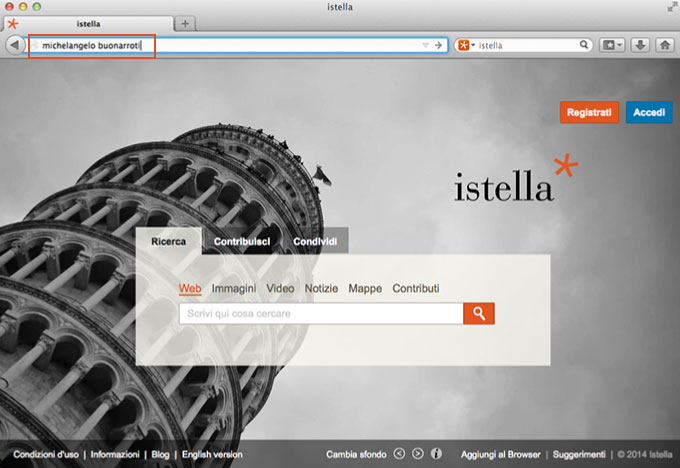Click the blue Accedi button

(649, 112)
